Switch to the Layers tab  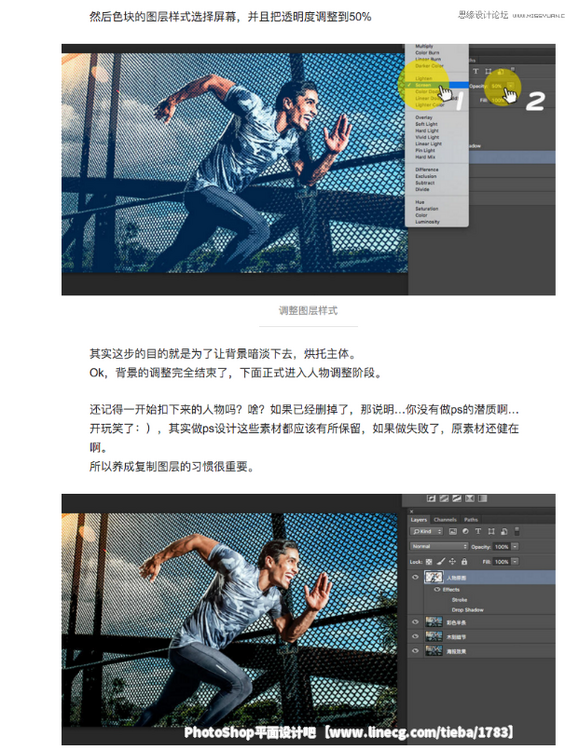(419, 519)
